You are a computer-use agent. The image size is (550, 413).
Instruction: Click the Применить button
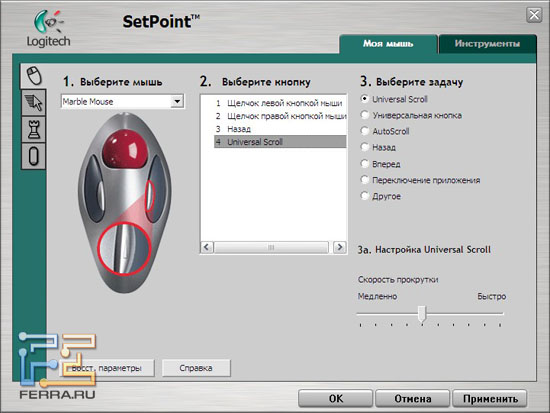[490, 399]
